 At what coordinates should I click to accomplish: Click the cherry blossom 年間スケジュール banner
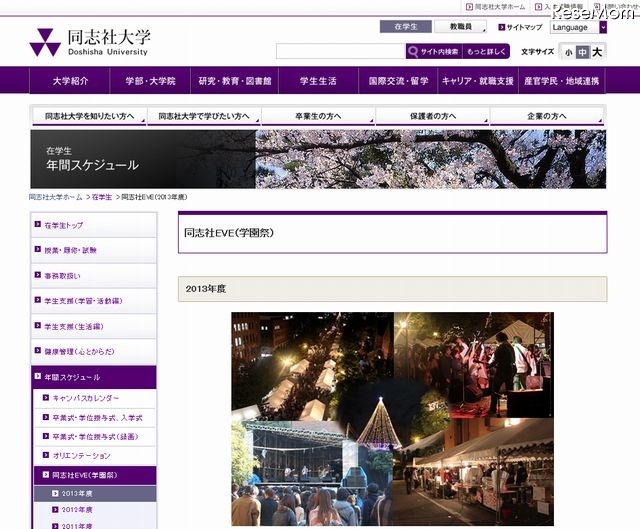[318, 159]
